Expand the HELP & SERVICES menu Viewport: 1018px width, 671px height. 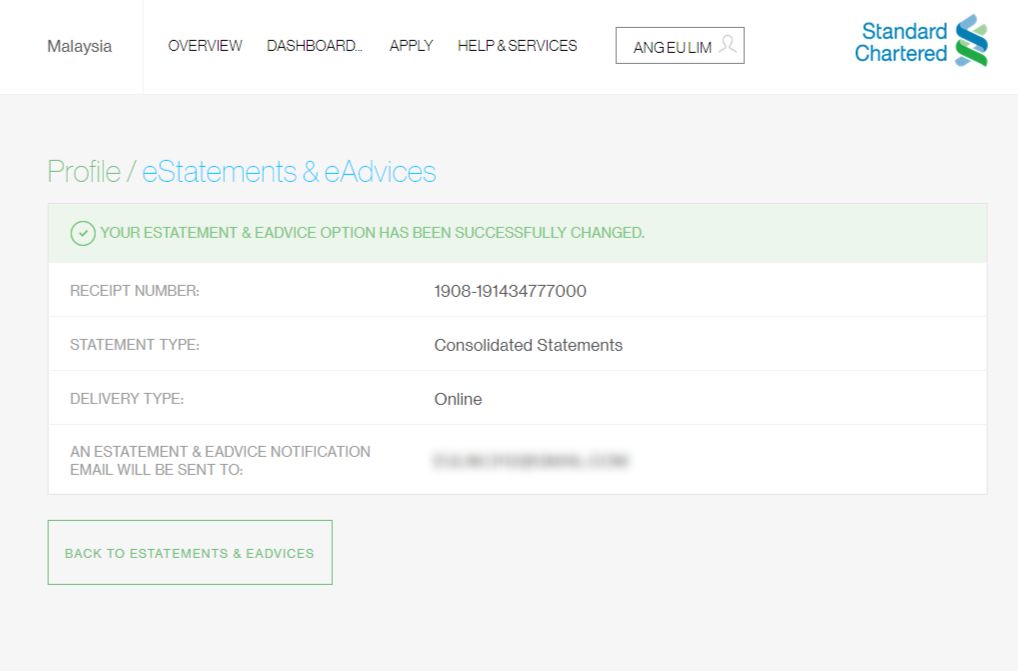[517, 46]
